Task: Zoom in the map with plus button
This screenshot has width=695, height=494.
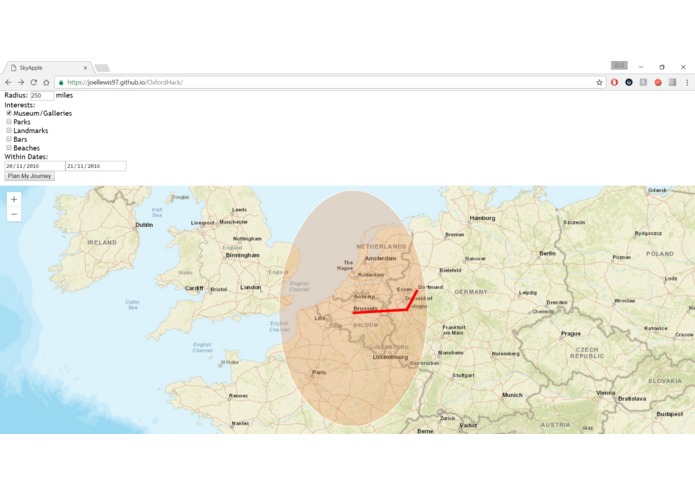Action: point(14,199)
